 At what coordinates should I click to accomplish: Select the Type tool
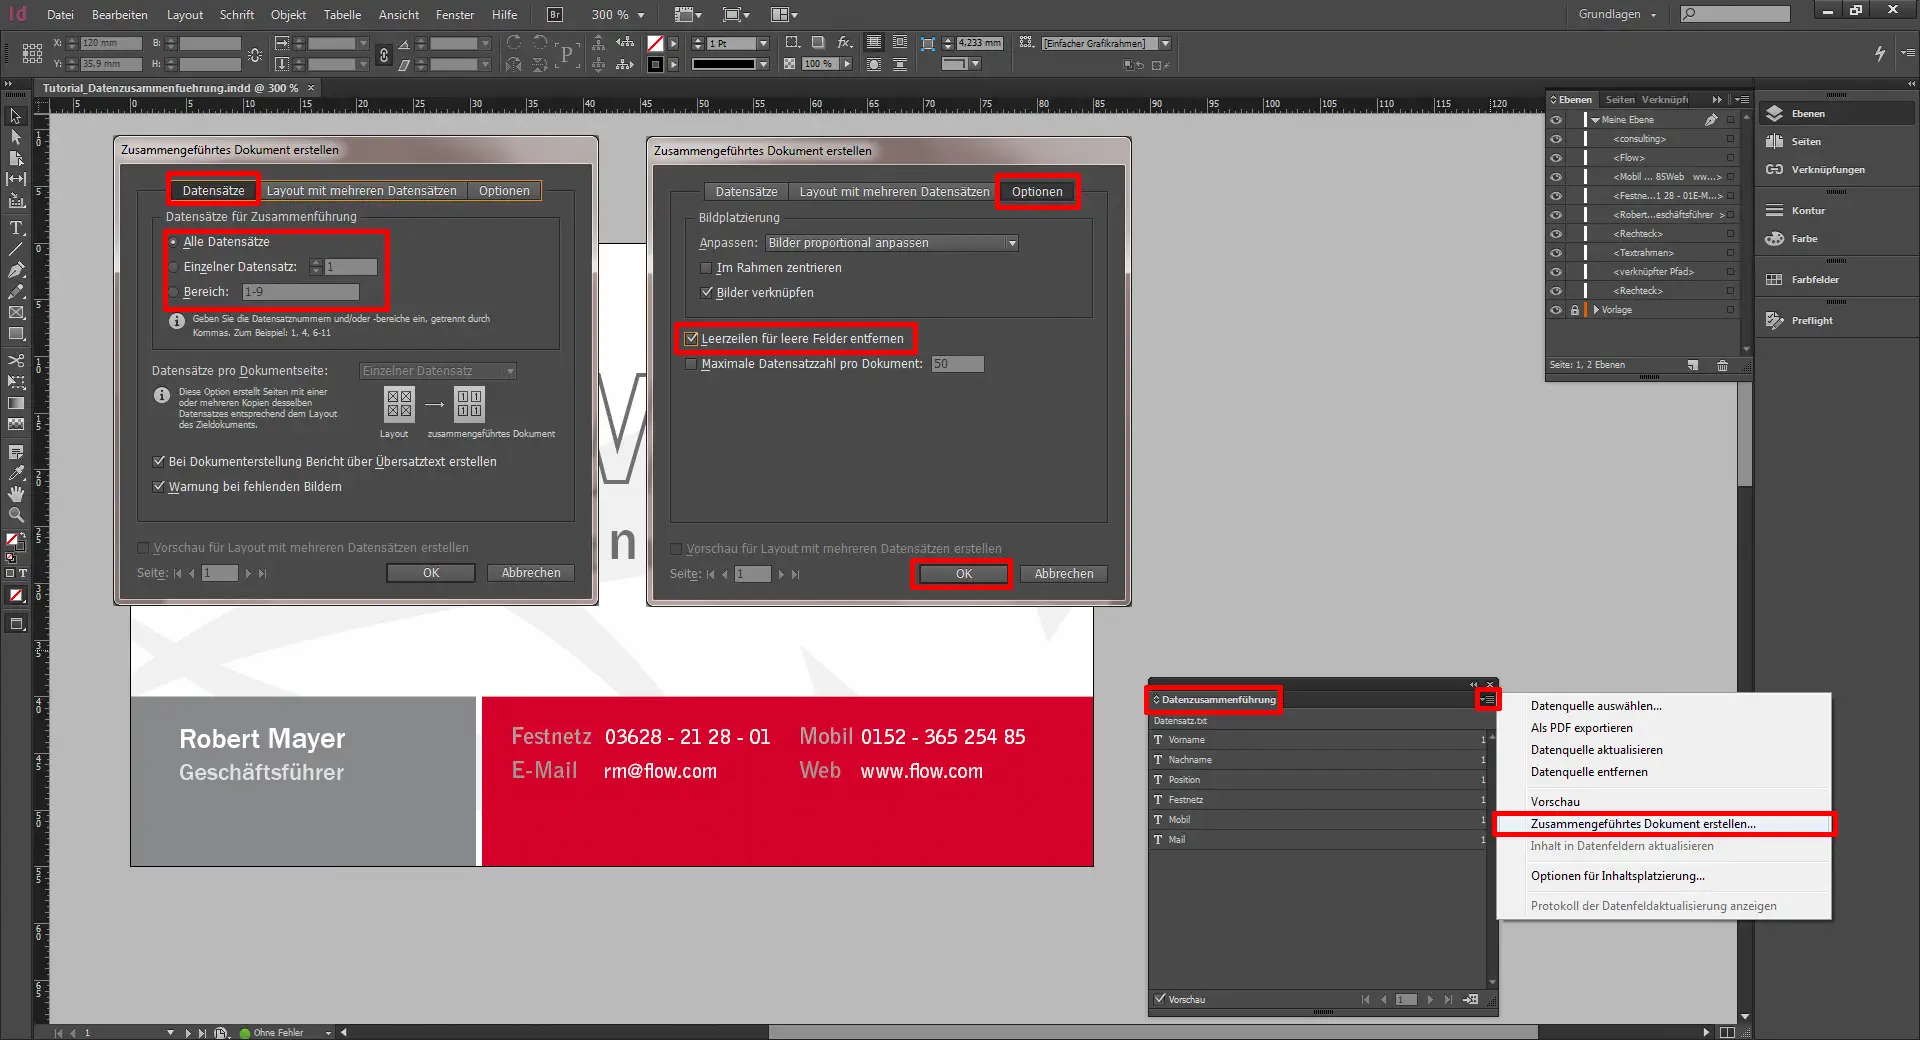coord(16,228)
